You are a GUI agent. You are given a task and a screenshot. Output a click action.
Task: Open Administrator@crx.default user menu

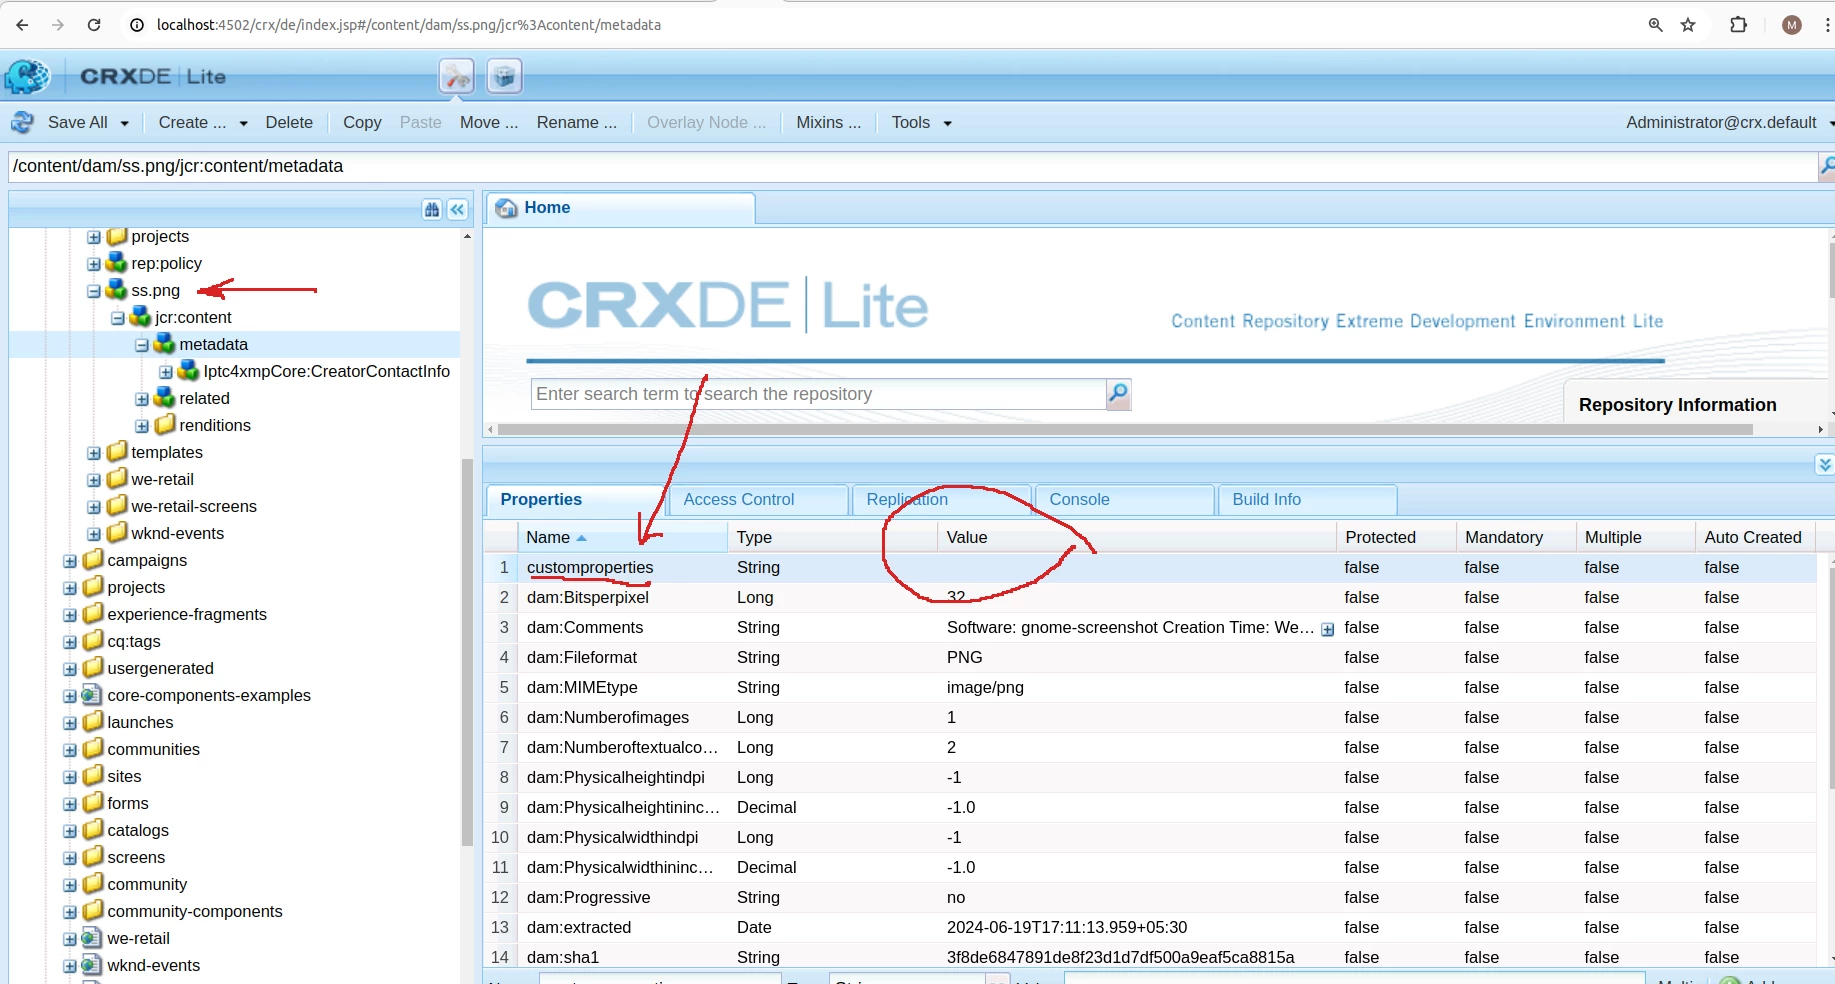(1729, 122)
